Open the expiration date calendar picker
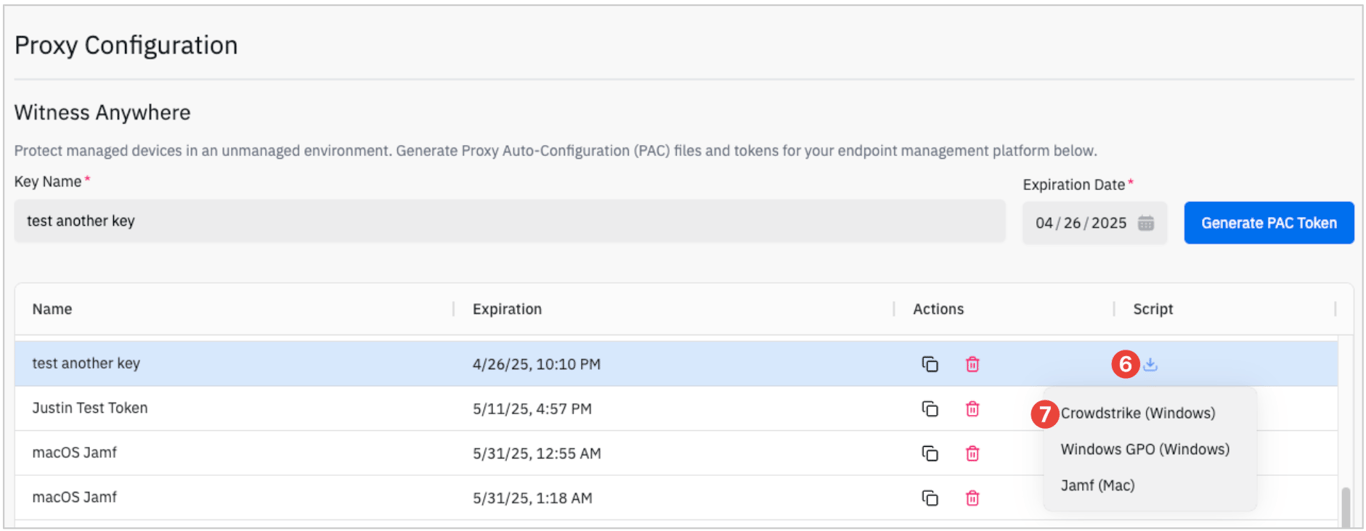The image size is (1366, 531). [x=1146, y=223]
